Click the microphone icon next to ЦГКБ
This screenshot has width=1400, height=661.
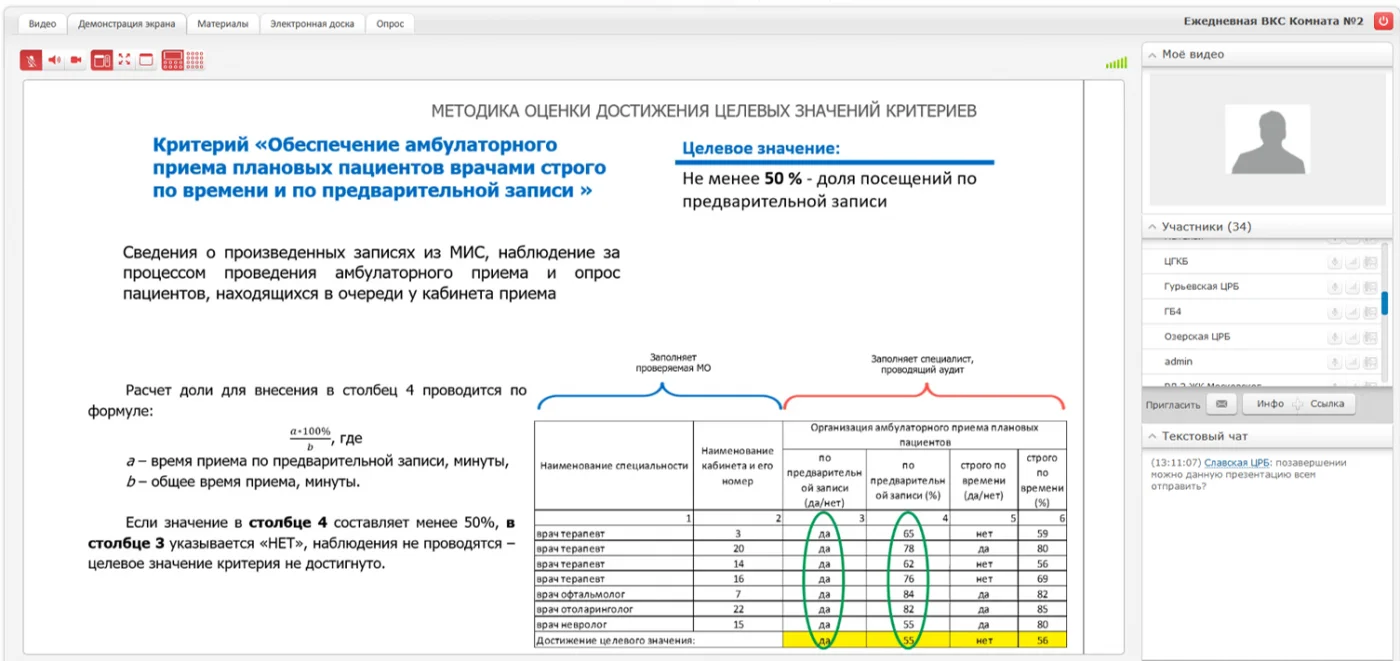pos(1333,262)
